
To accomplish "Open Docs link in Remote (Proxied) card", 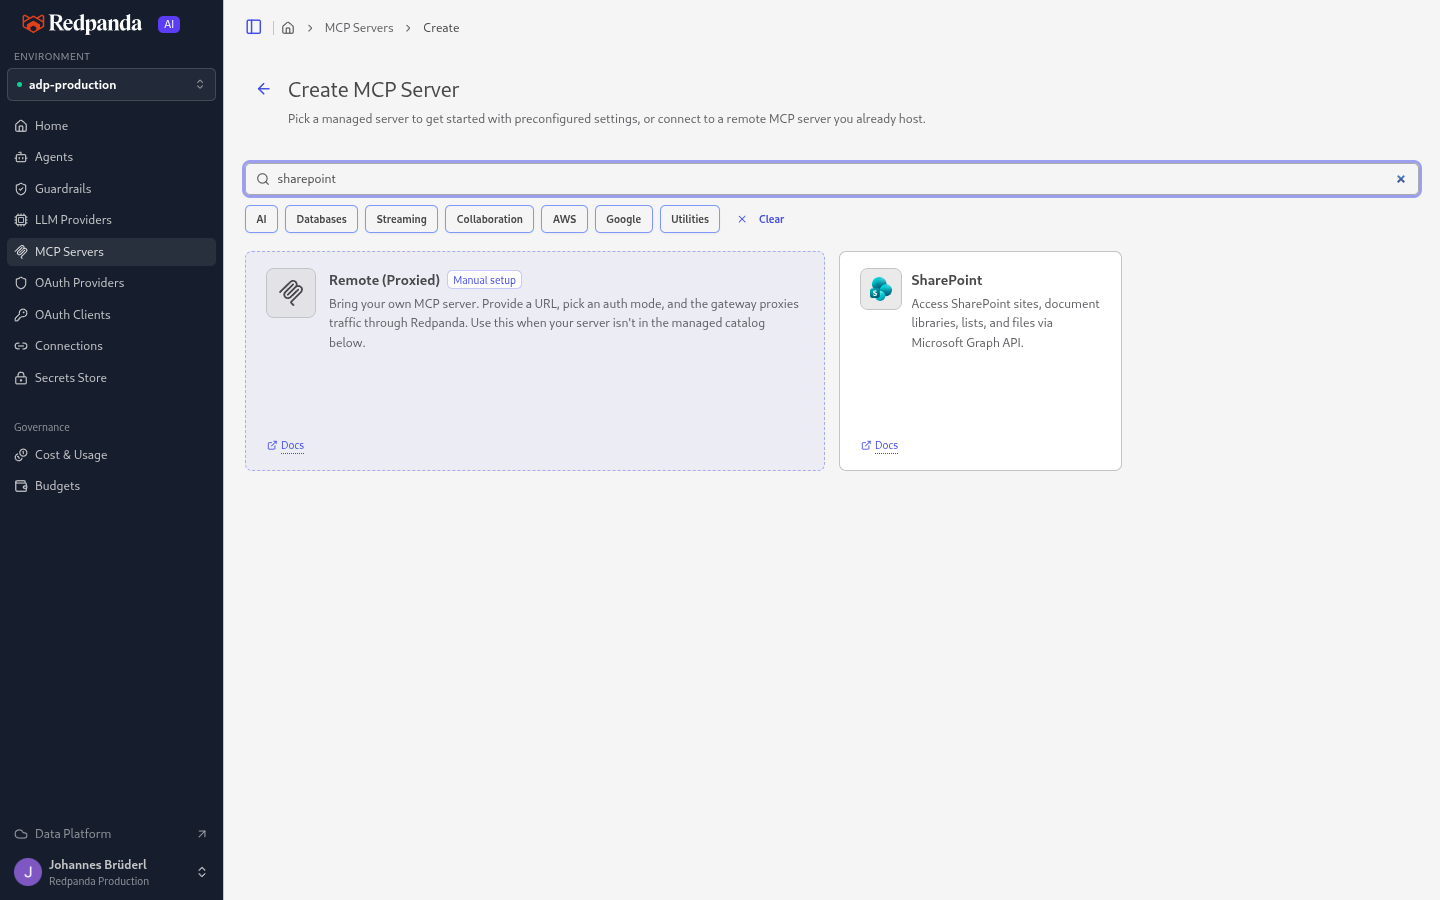I will (286, 446).
